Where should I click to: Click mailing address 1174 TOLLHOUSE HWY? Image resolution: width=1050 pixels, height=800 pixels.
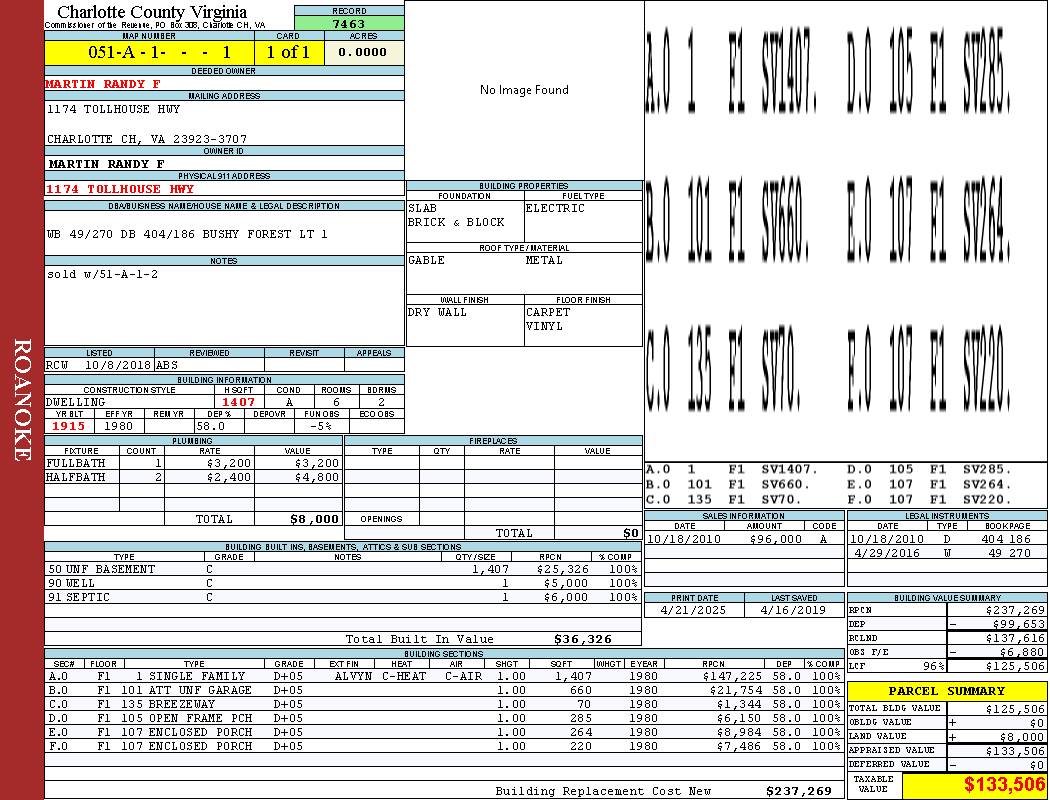pos(114,109)
